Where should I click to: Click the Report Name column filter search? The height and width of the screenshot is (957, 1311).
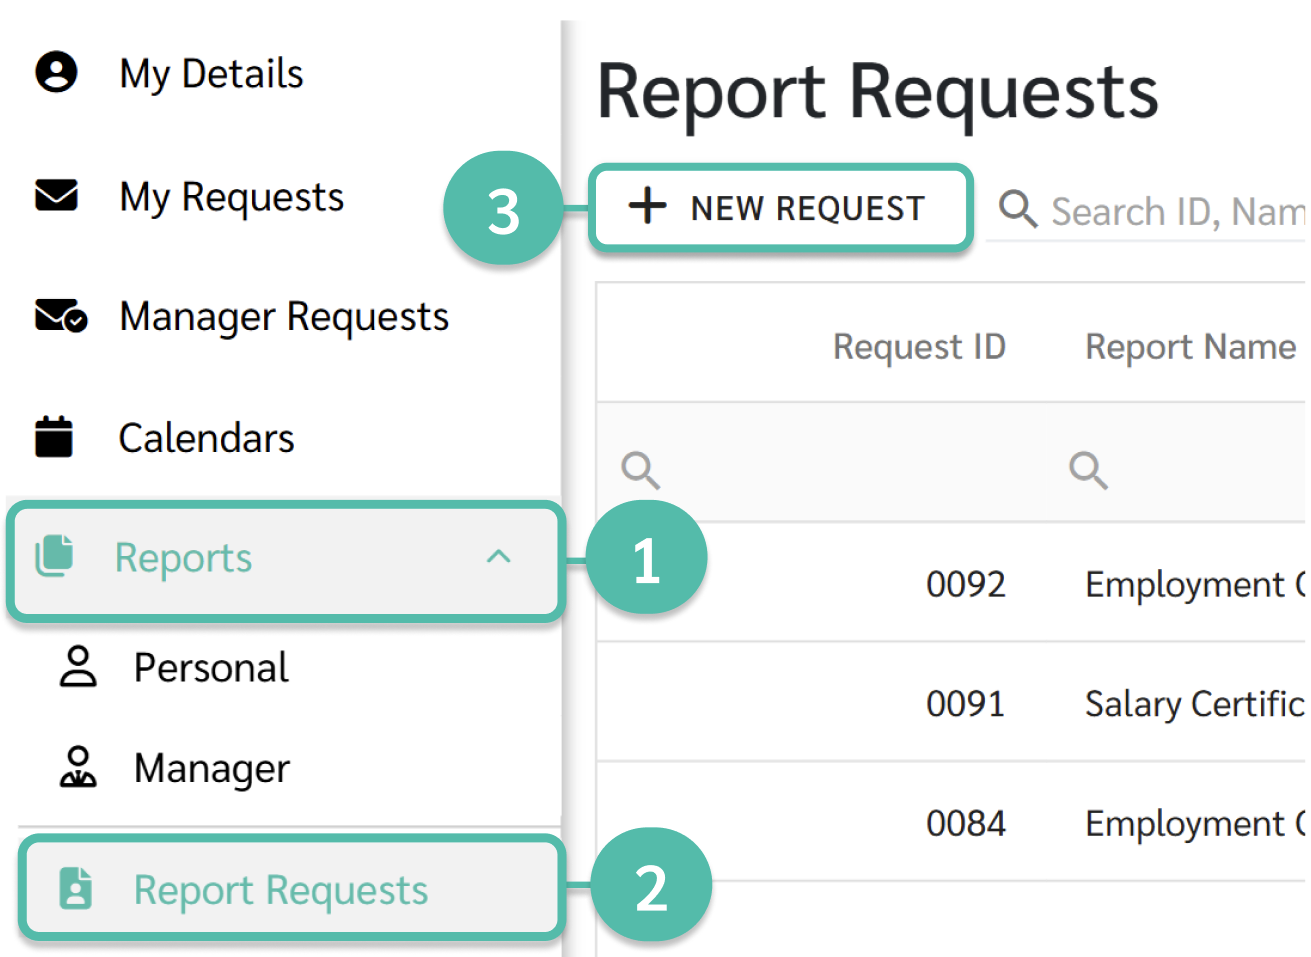[1089, 469]
